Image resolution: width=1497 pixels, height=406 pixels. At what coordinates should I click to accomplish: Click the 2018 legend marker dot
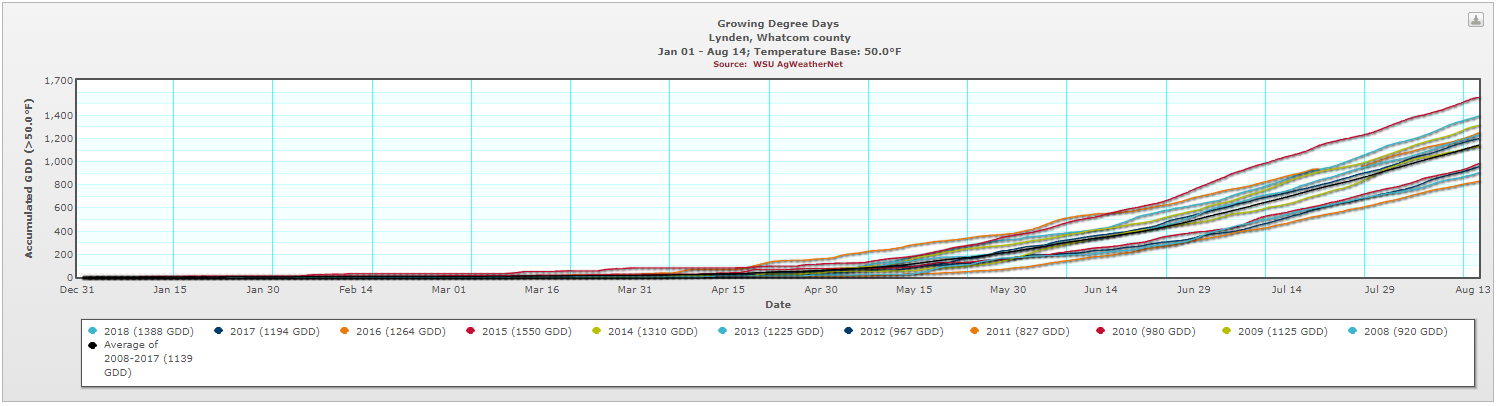pyautogui.click(x=93, y=331)
